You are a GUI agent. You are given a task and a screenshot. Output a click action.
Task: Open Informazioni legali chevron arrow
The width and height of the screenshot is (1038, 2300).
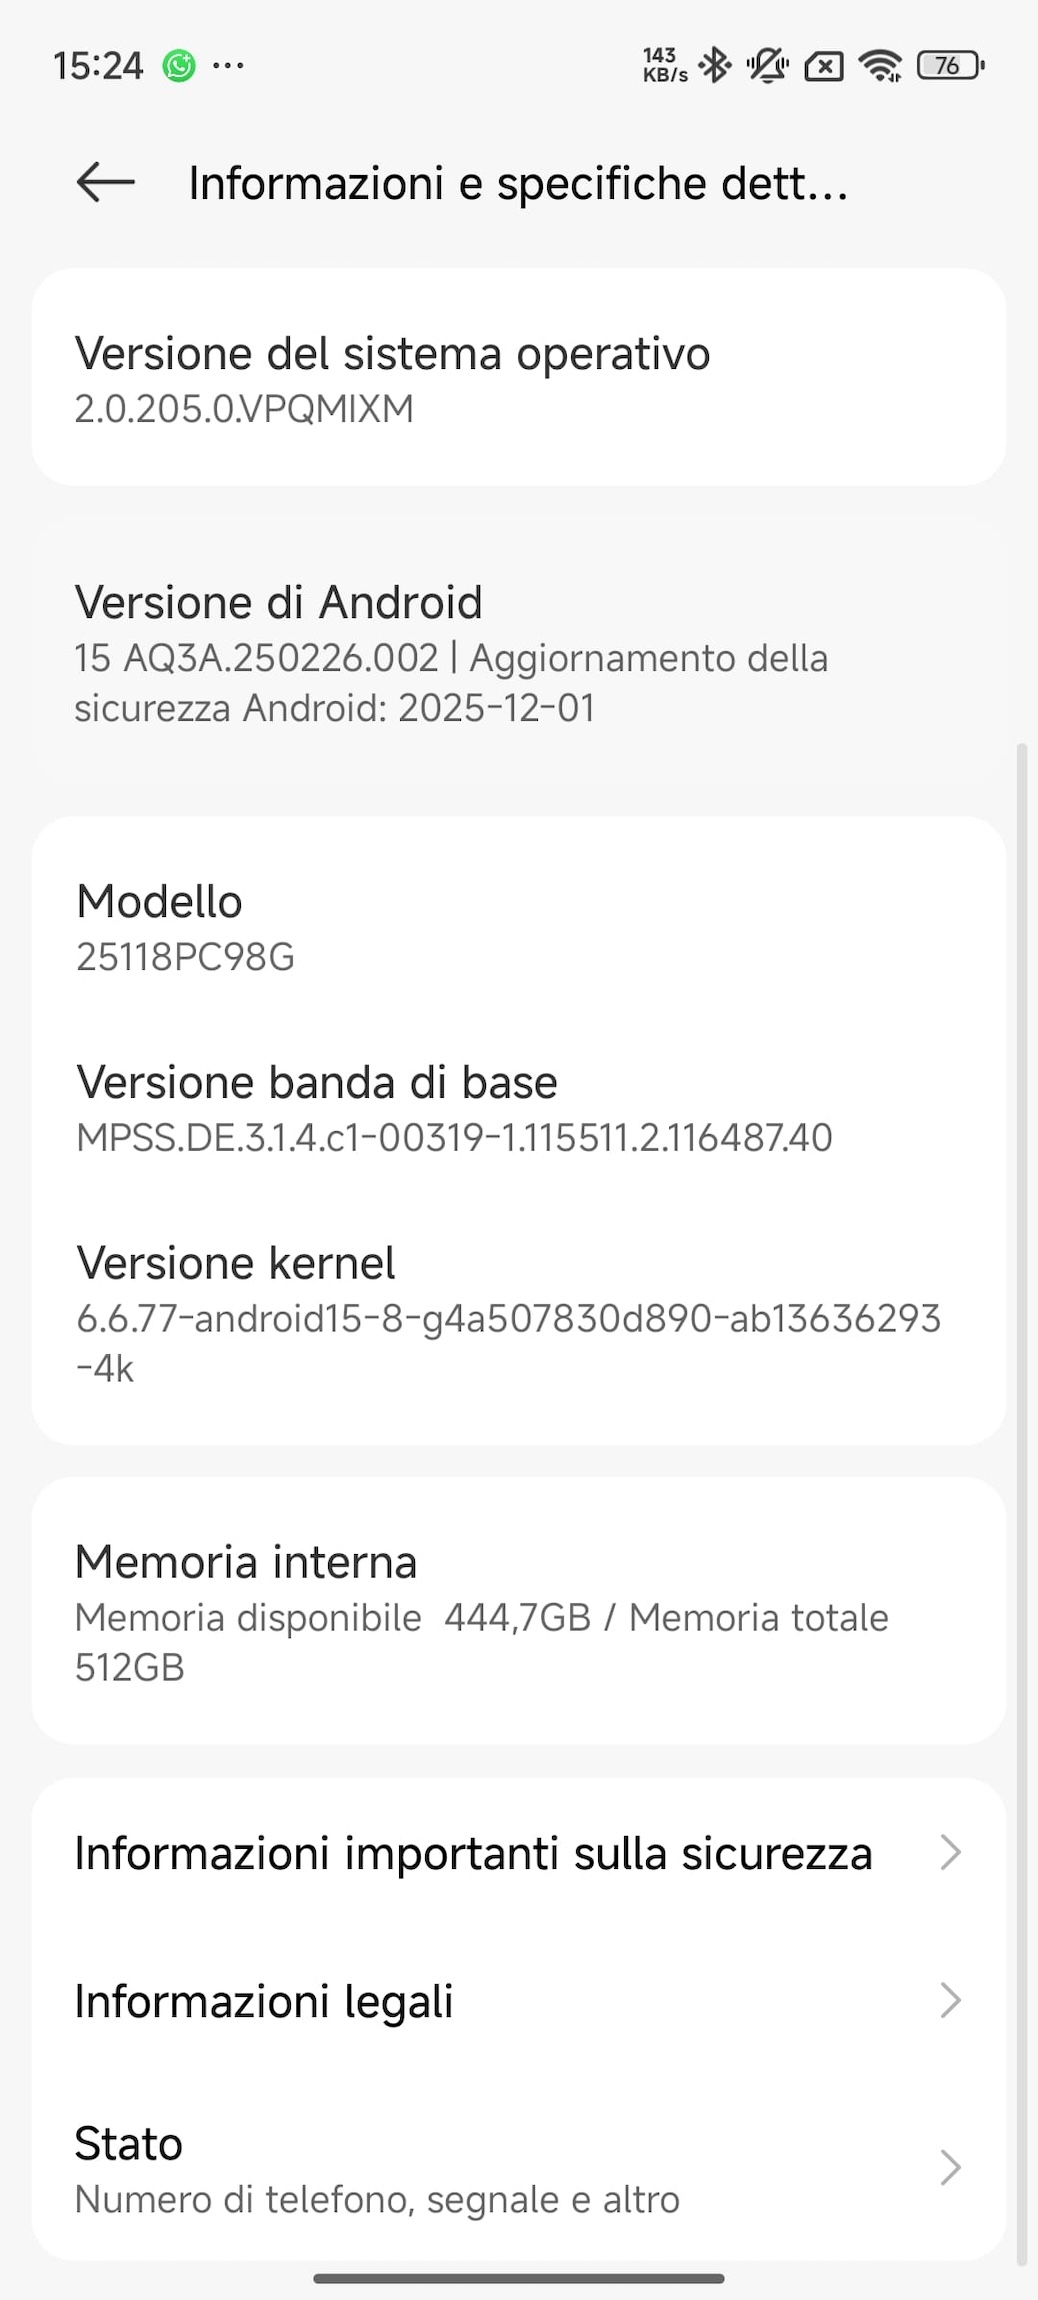click(x=950, y=2001)
